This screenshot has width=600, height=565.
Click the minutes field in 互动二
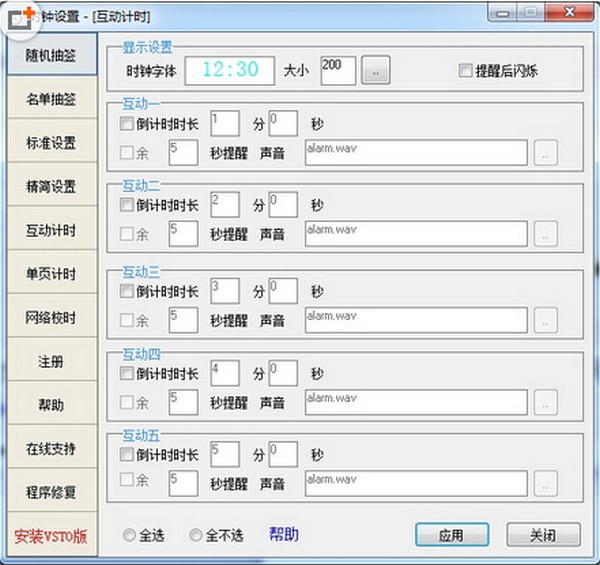coord(225,205)
